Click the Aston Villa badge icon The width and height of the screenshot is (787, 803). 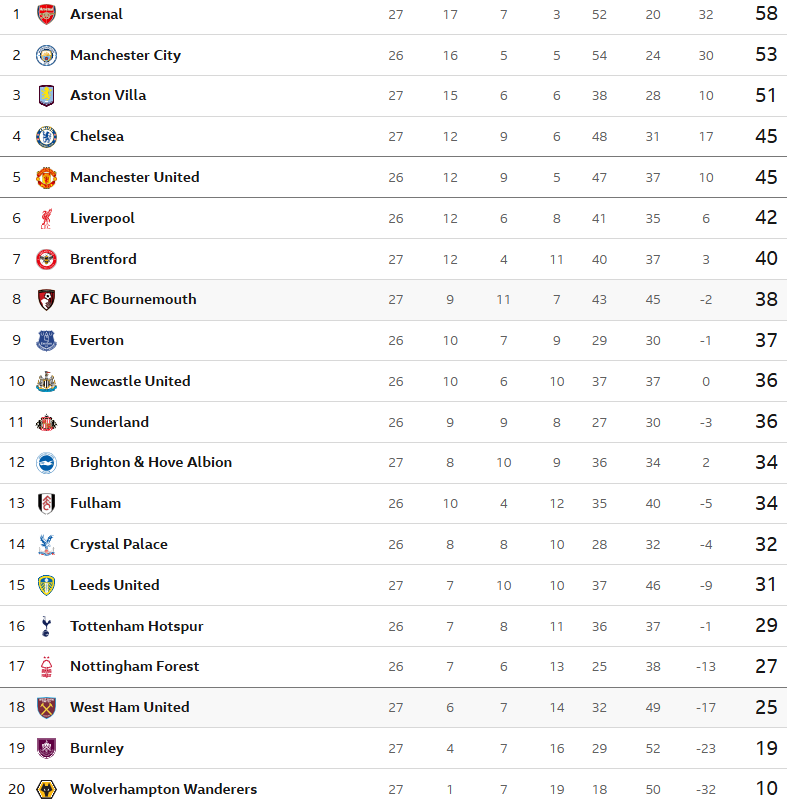click(46, 96)
